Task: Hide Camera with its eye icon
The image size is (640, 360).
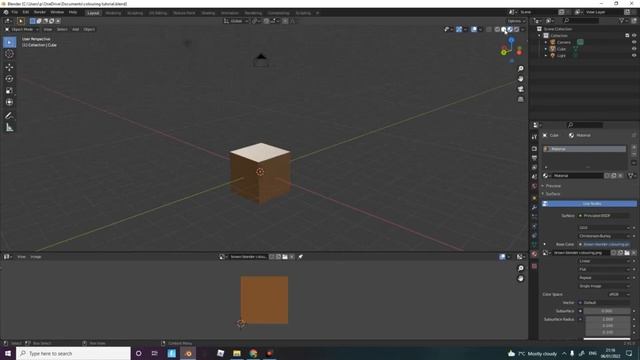Action: [634, 42]
